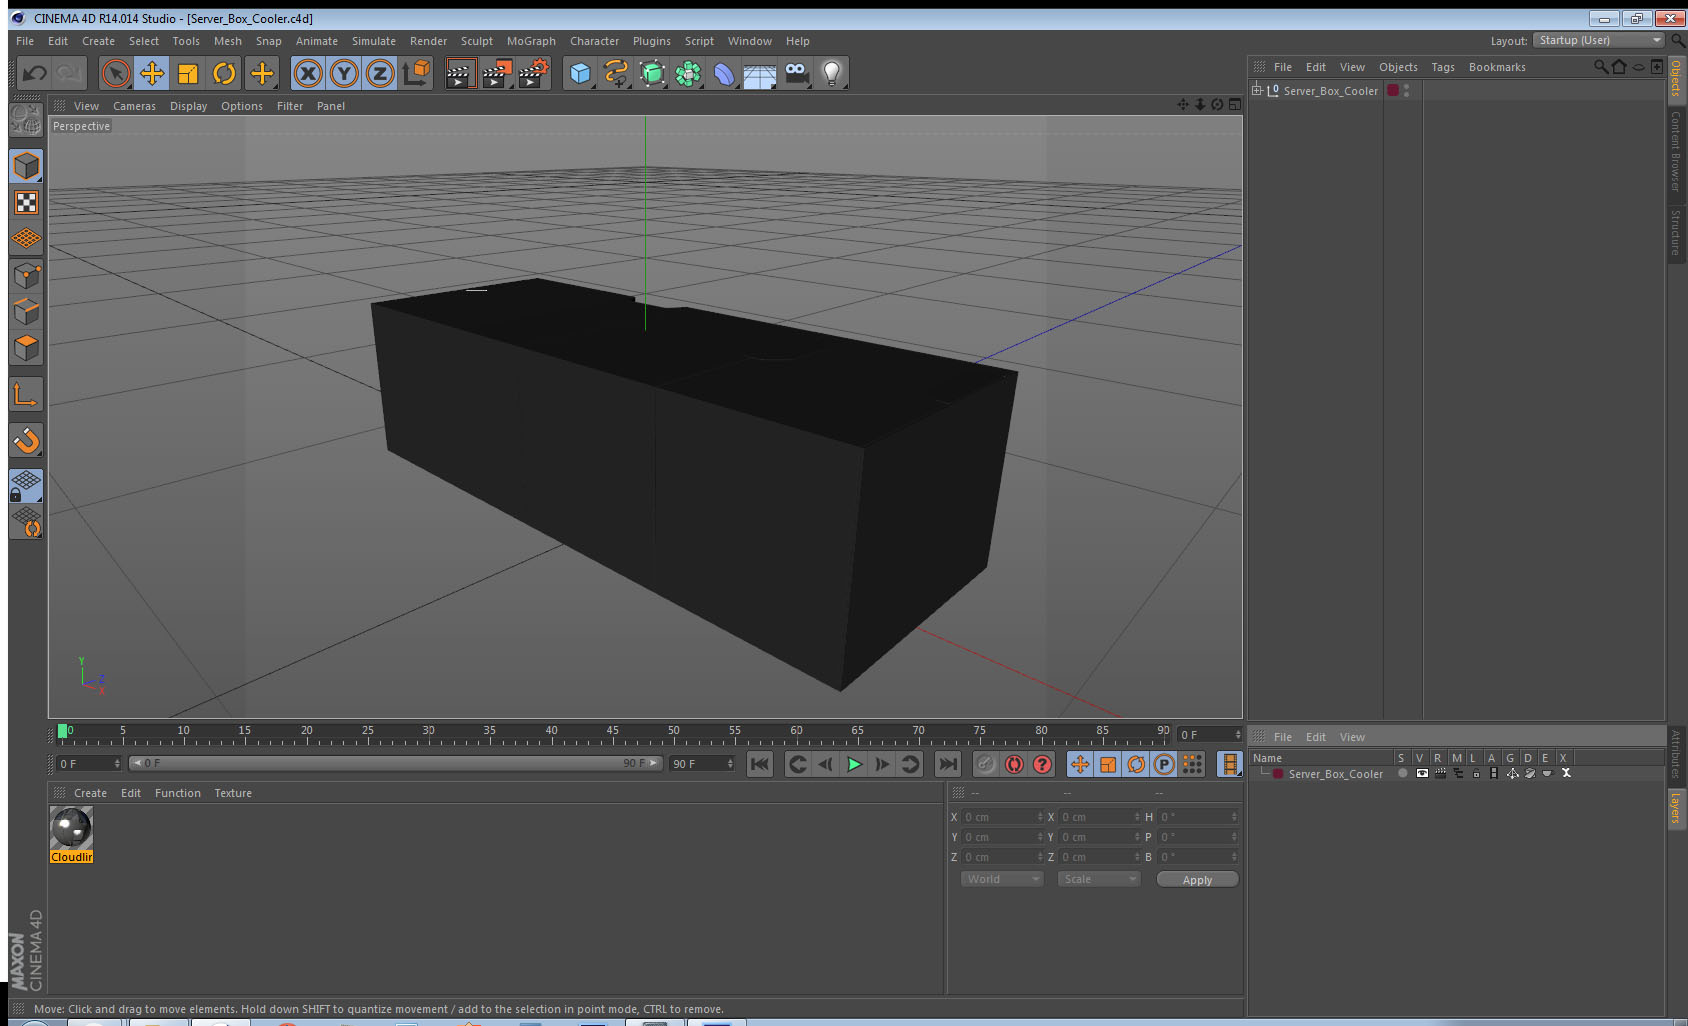This screenshot has height=1026, width=1688.
Task: Switch to the Layers side tab
Action: [1676, 808]
